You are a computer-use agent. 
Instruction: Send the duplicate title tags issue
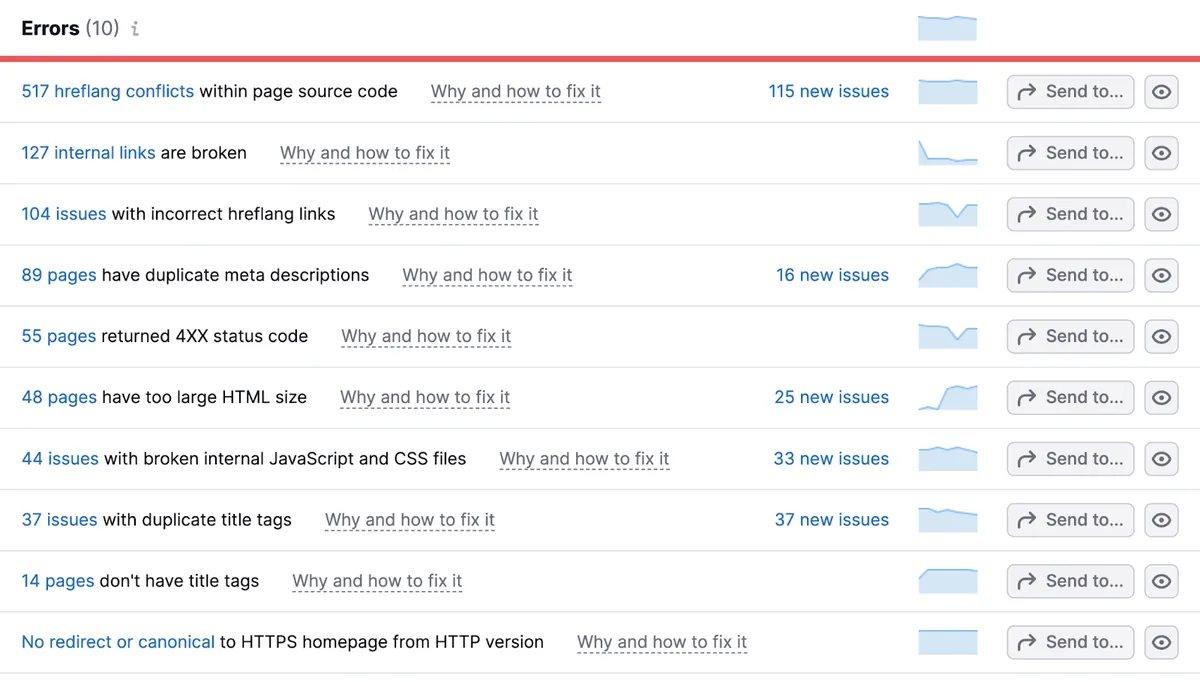pyautogui.click(x=1070, y=520)
